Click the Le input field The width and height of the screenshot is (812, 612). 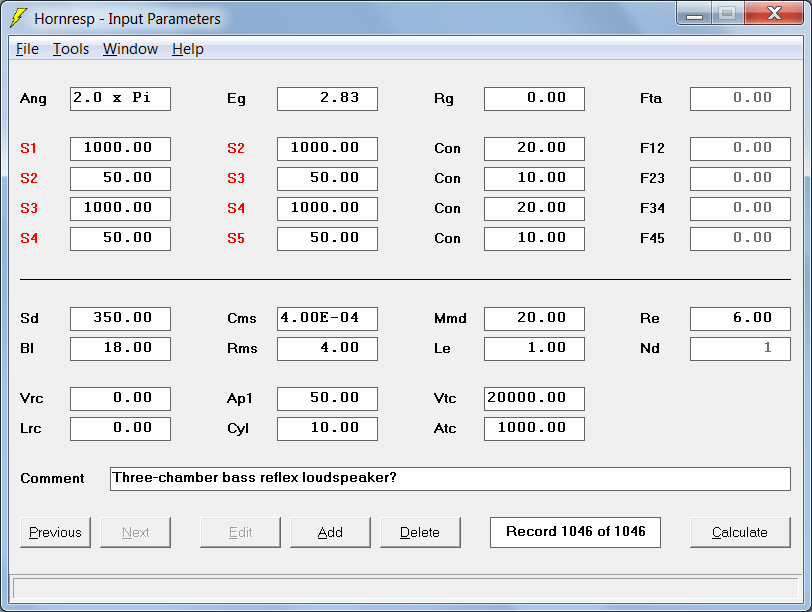tap(534, 349)
